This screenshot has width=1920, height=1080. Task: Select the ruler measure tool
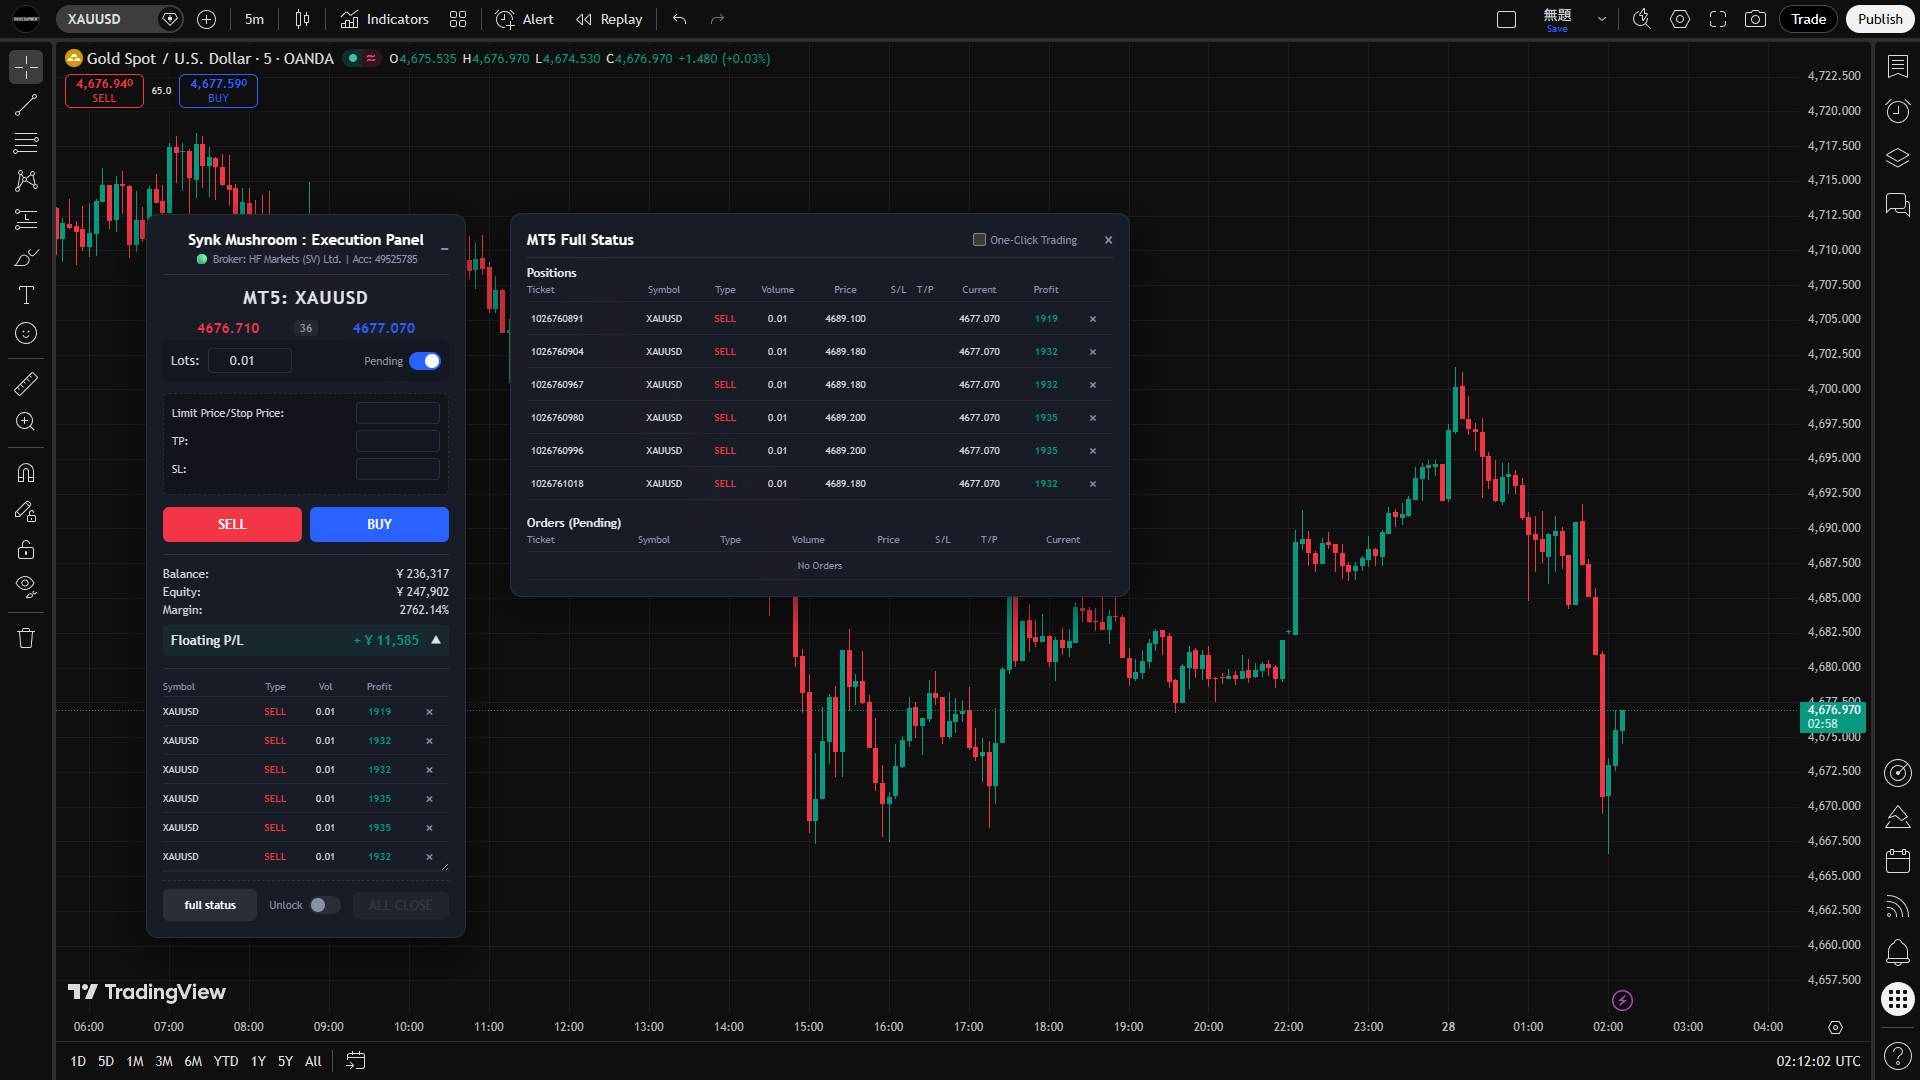[26, 383]
